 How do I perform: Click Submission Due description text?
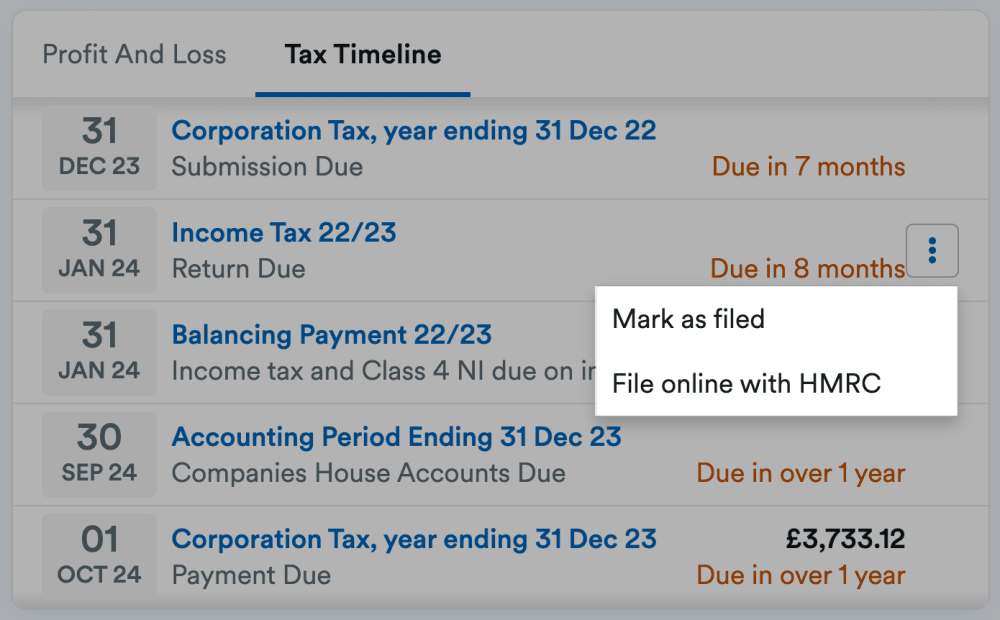click(267, 167)
